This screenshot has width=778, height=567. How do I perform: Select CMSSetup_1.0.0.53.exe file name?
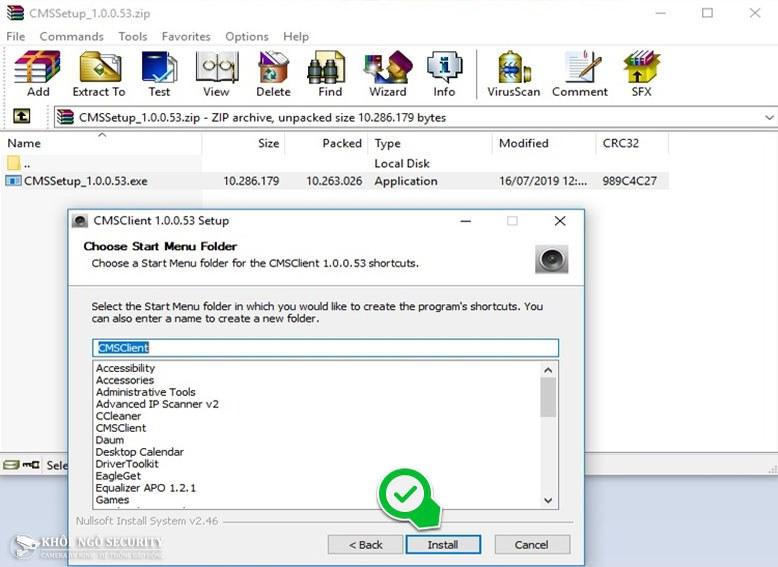[x=86, y=181]
